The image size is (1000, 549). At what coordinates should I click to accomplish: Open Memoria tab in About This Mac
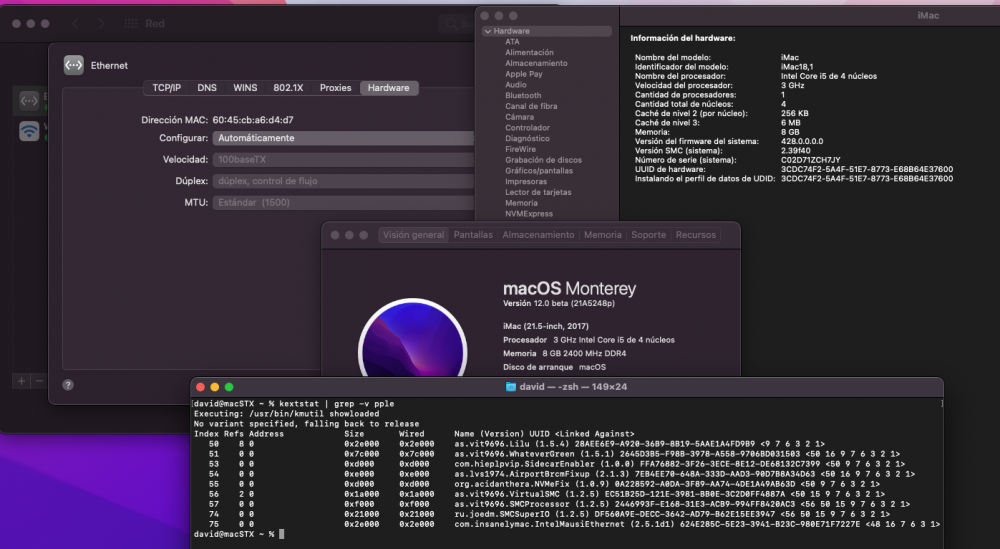(603, 235)
